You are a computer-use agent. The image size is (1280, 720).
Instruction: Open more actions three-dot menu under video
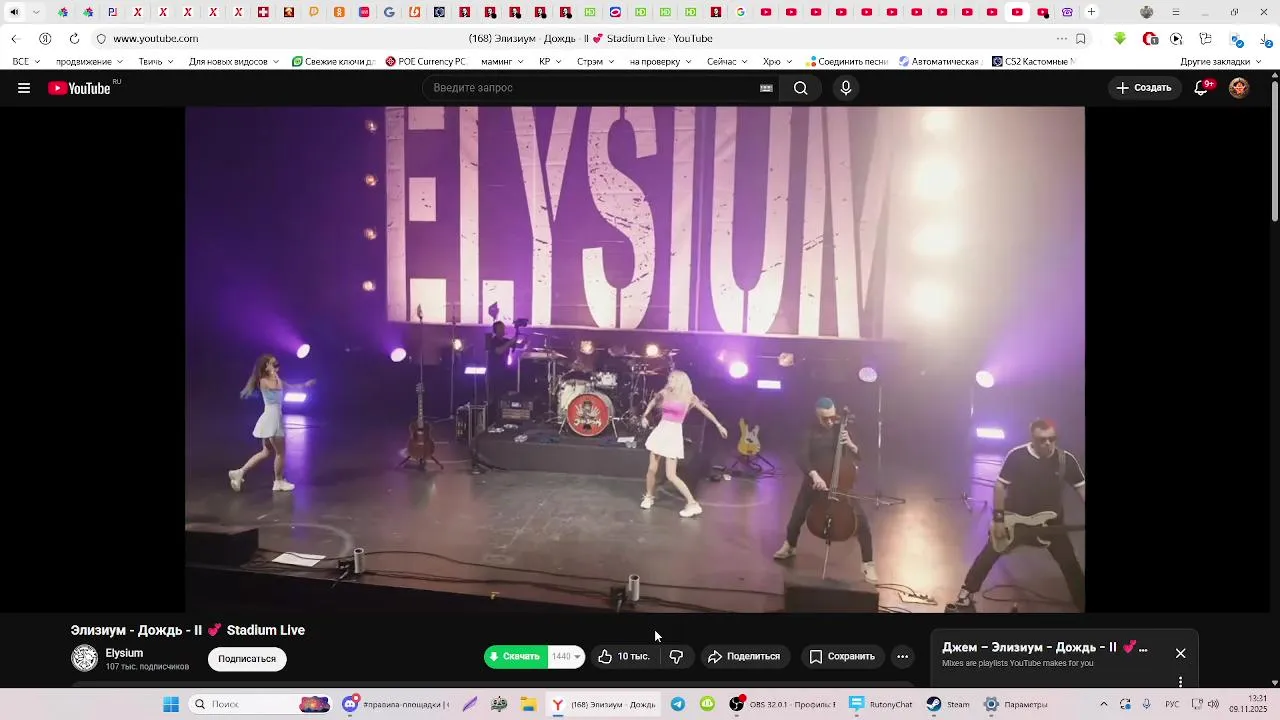click(902, 657)
